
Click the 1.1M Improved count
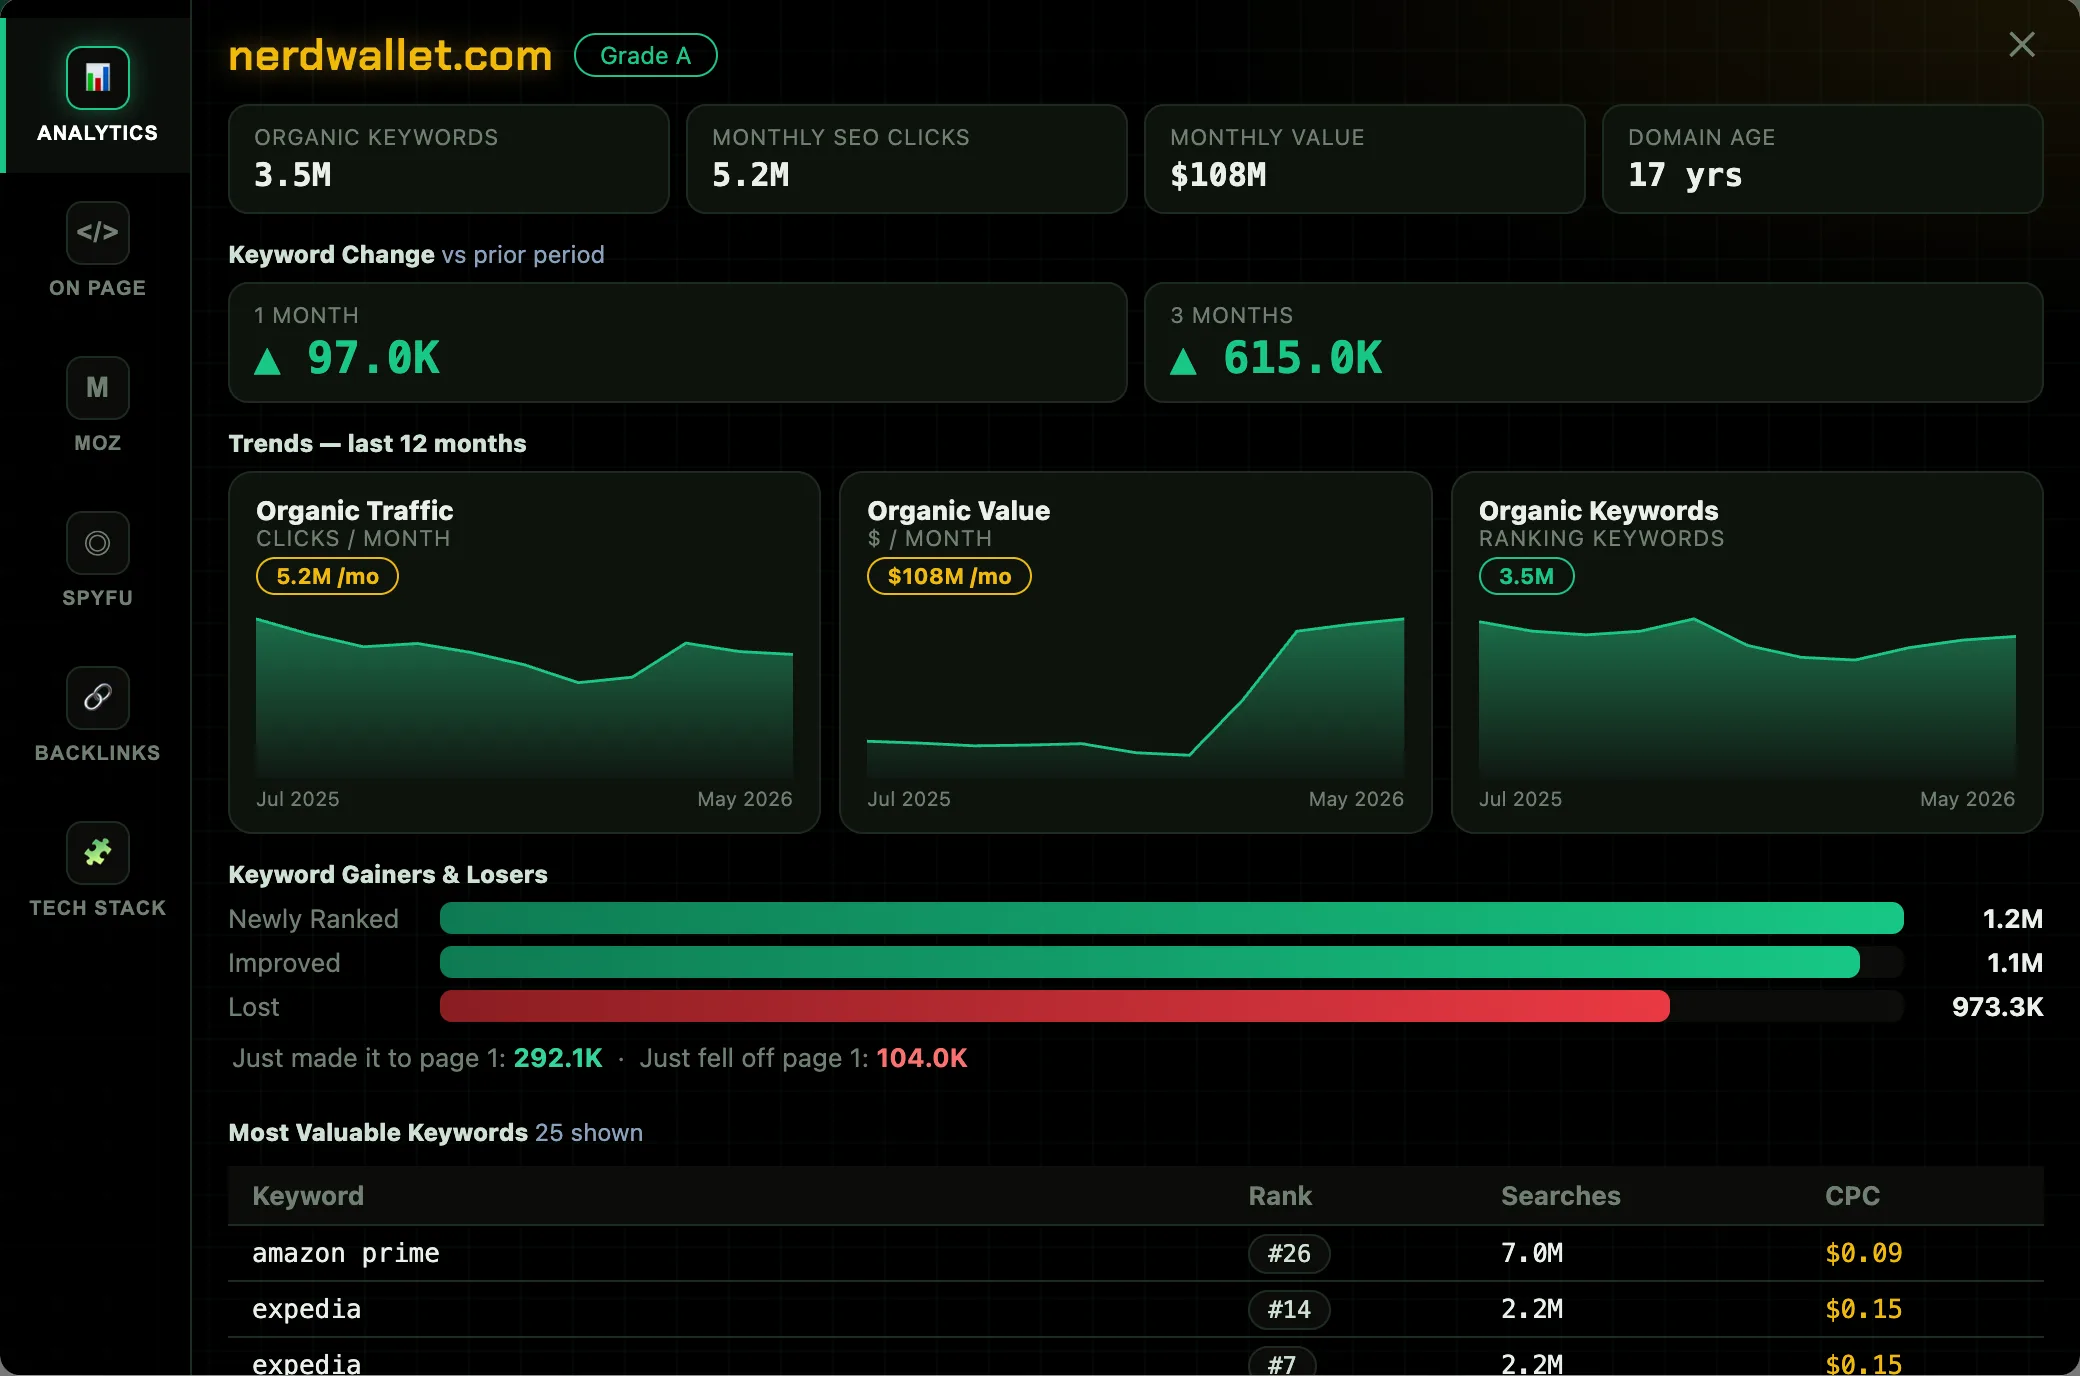point(2014,963)
